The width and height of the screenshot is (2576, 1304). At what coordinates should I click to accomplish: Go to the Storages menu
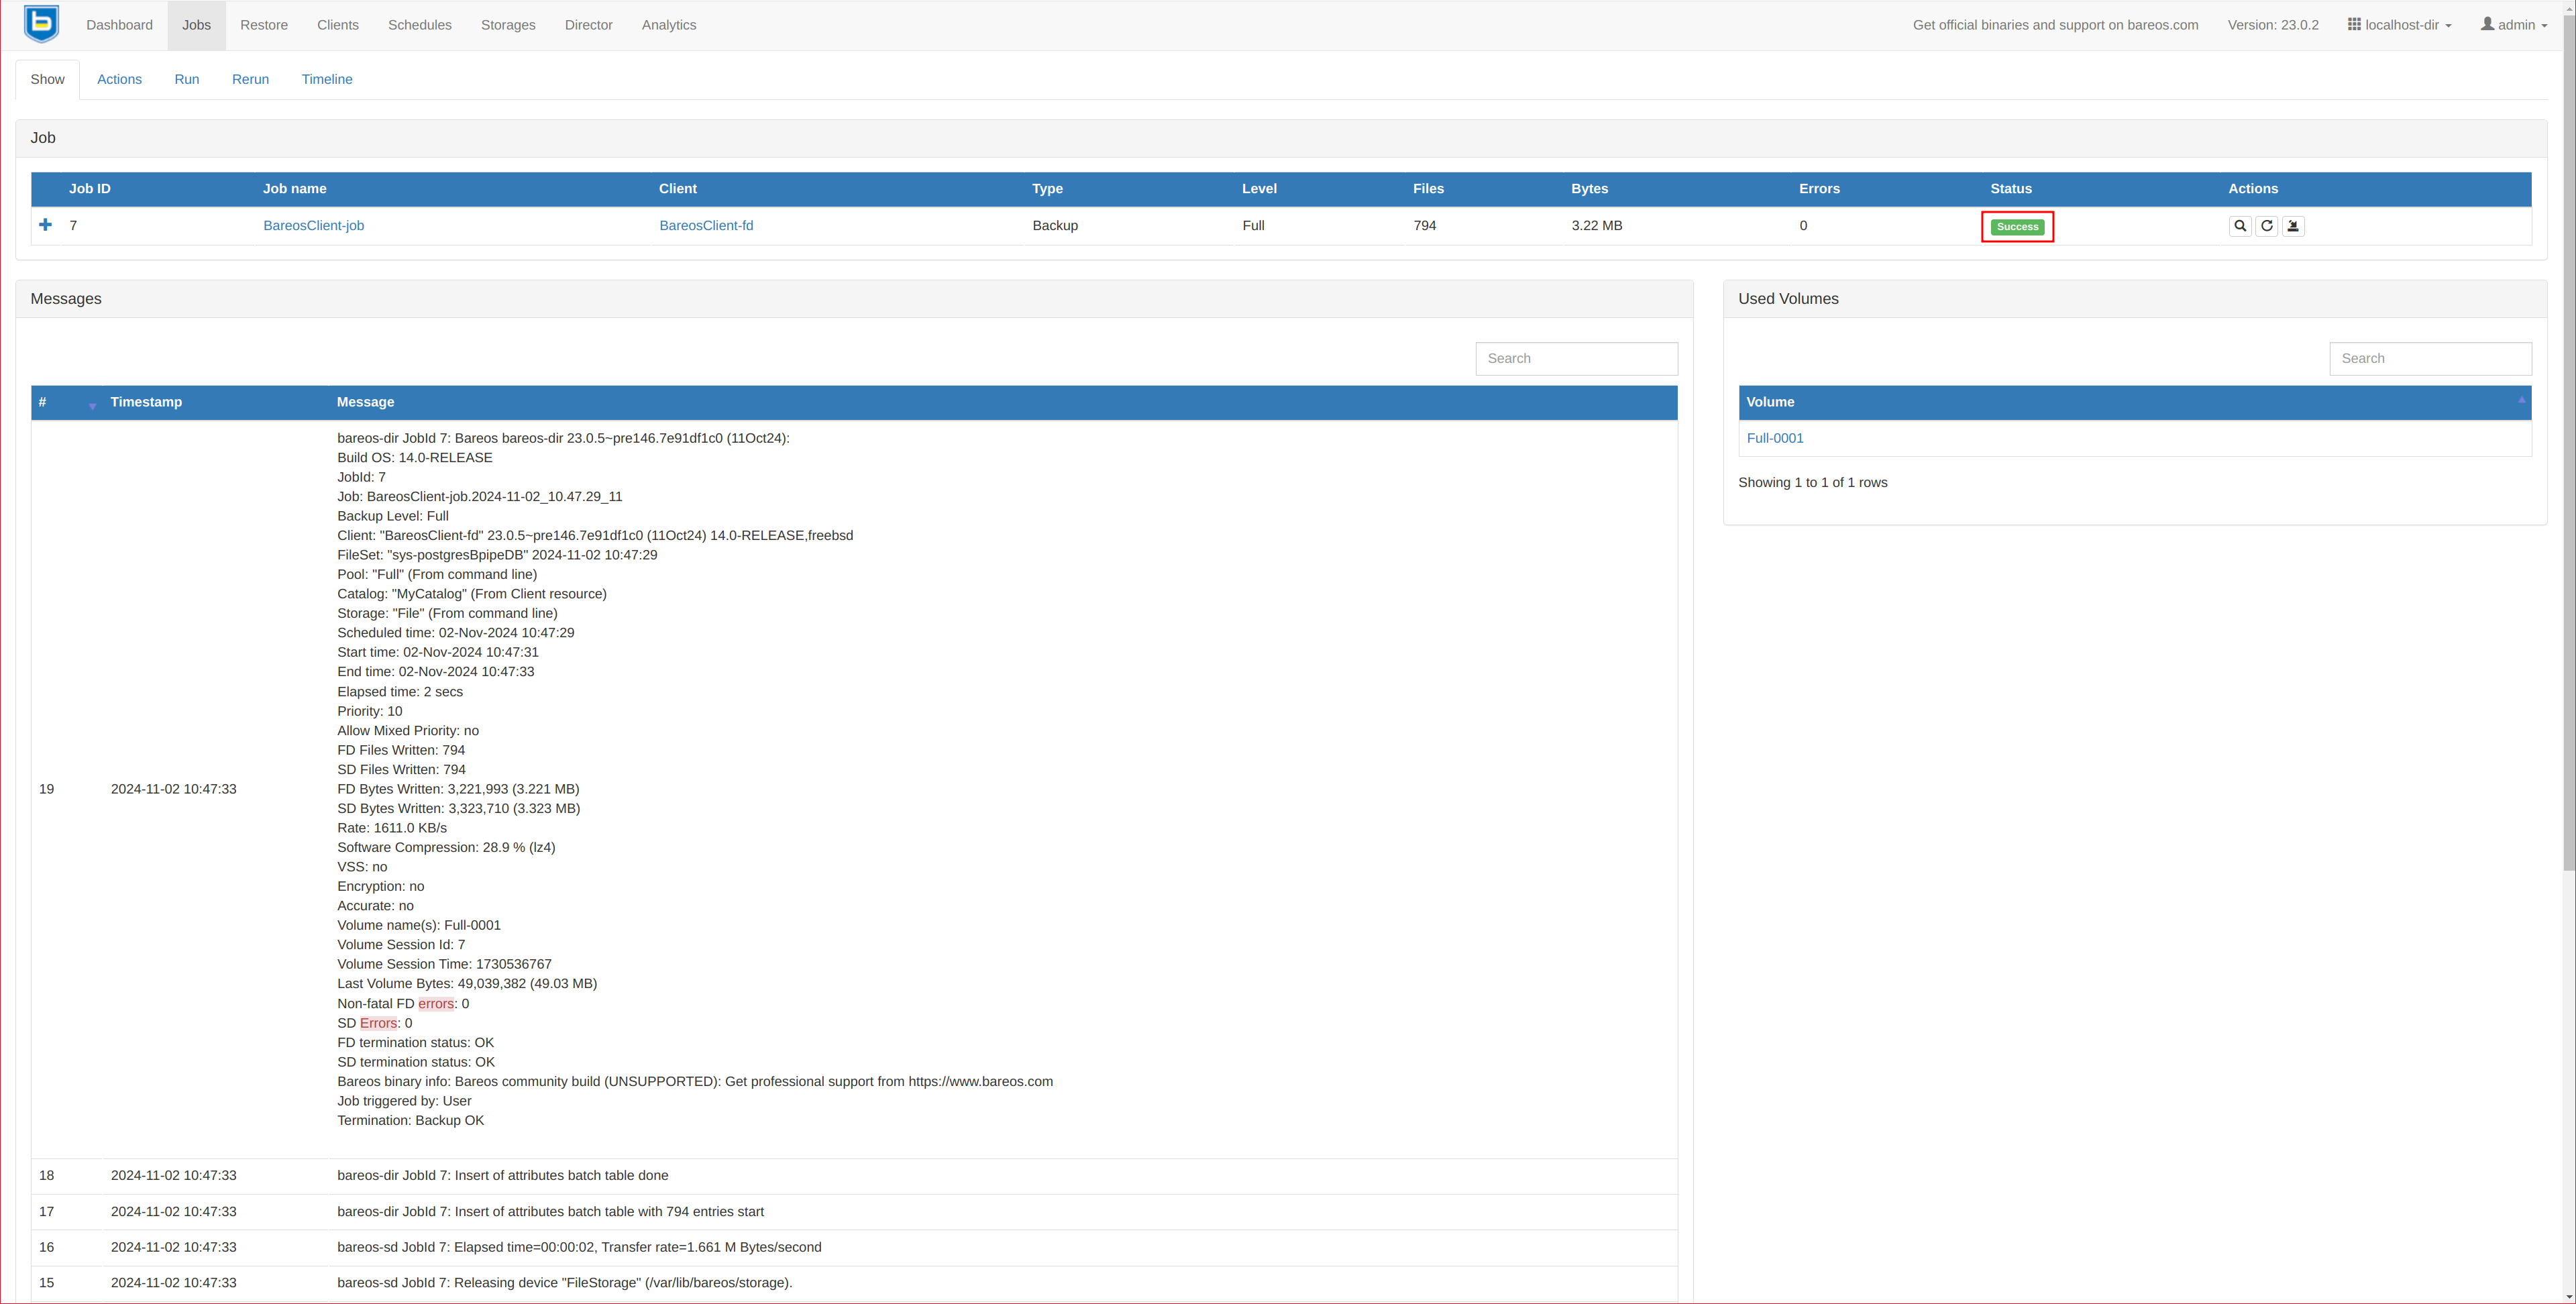508,25
